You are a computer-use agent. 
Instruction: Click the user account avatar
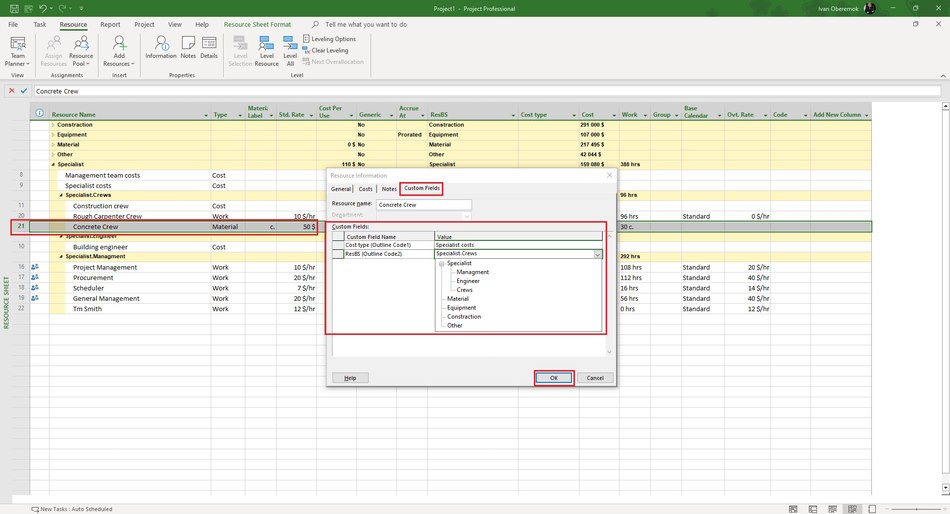coord(870,8)
